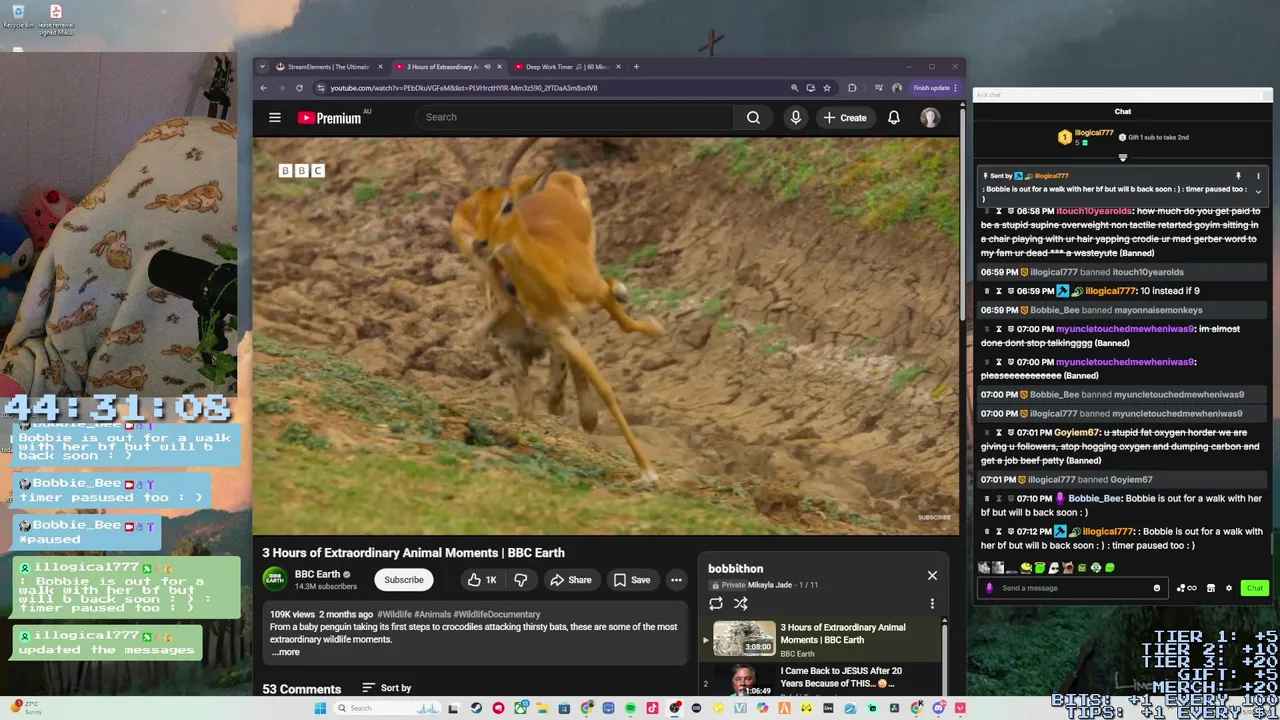
Task: Open the YouTube hamburger guide menu
Action: click(274, 117)
